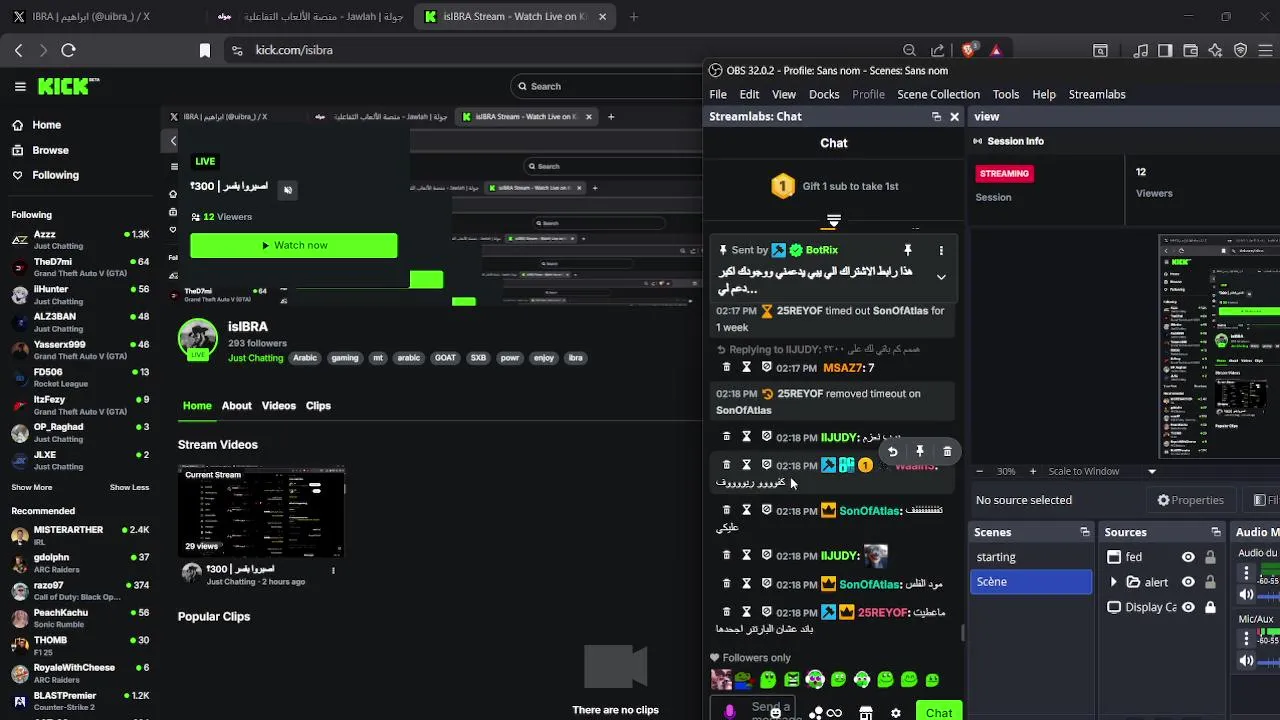This screenshot has width=1280, height=720.
Task: Switch to About tab on isIBRA channel
Action: (236, 405)
